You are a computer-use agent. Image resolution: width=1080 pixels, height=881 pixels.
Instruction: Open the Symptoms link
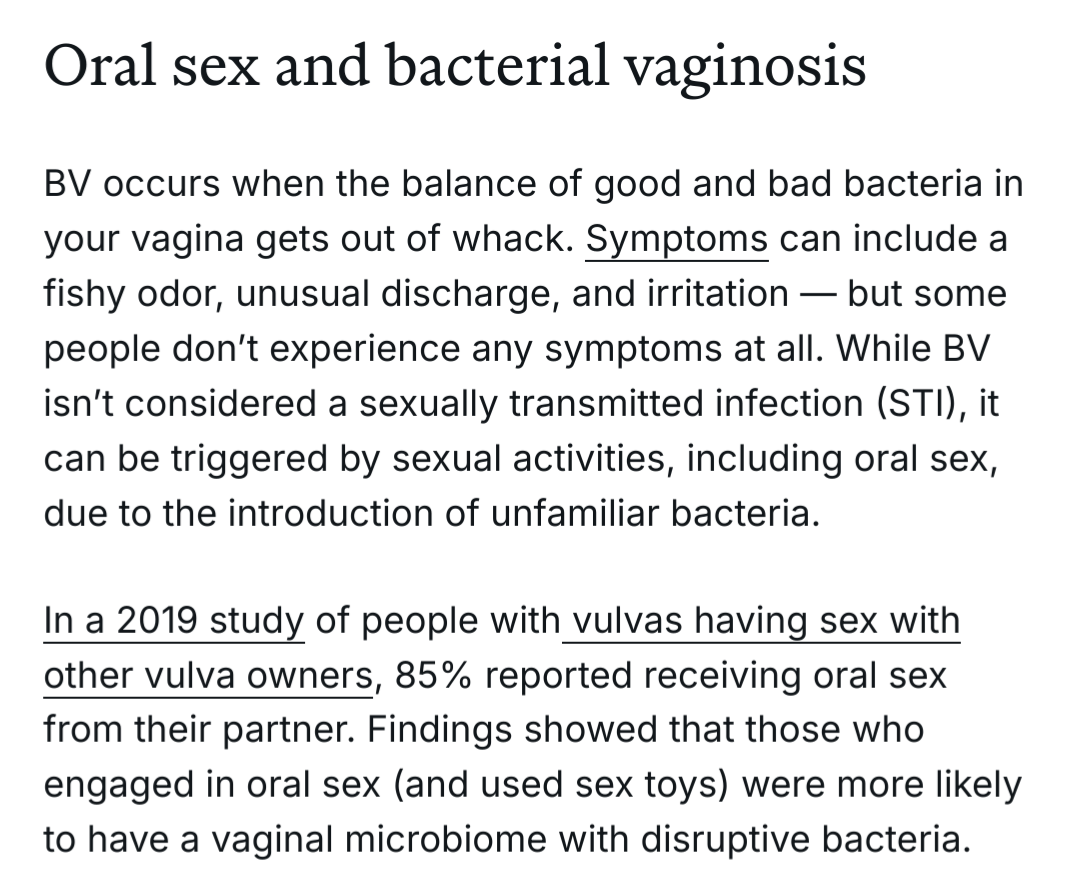point(676,239)
